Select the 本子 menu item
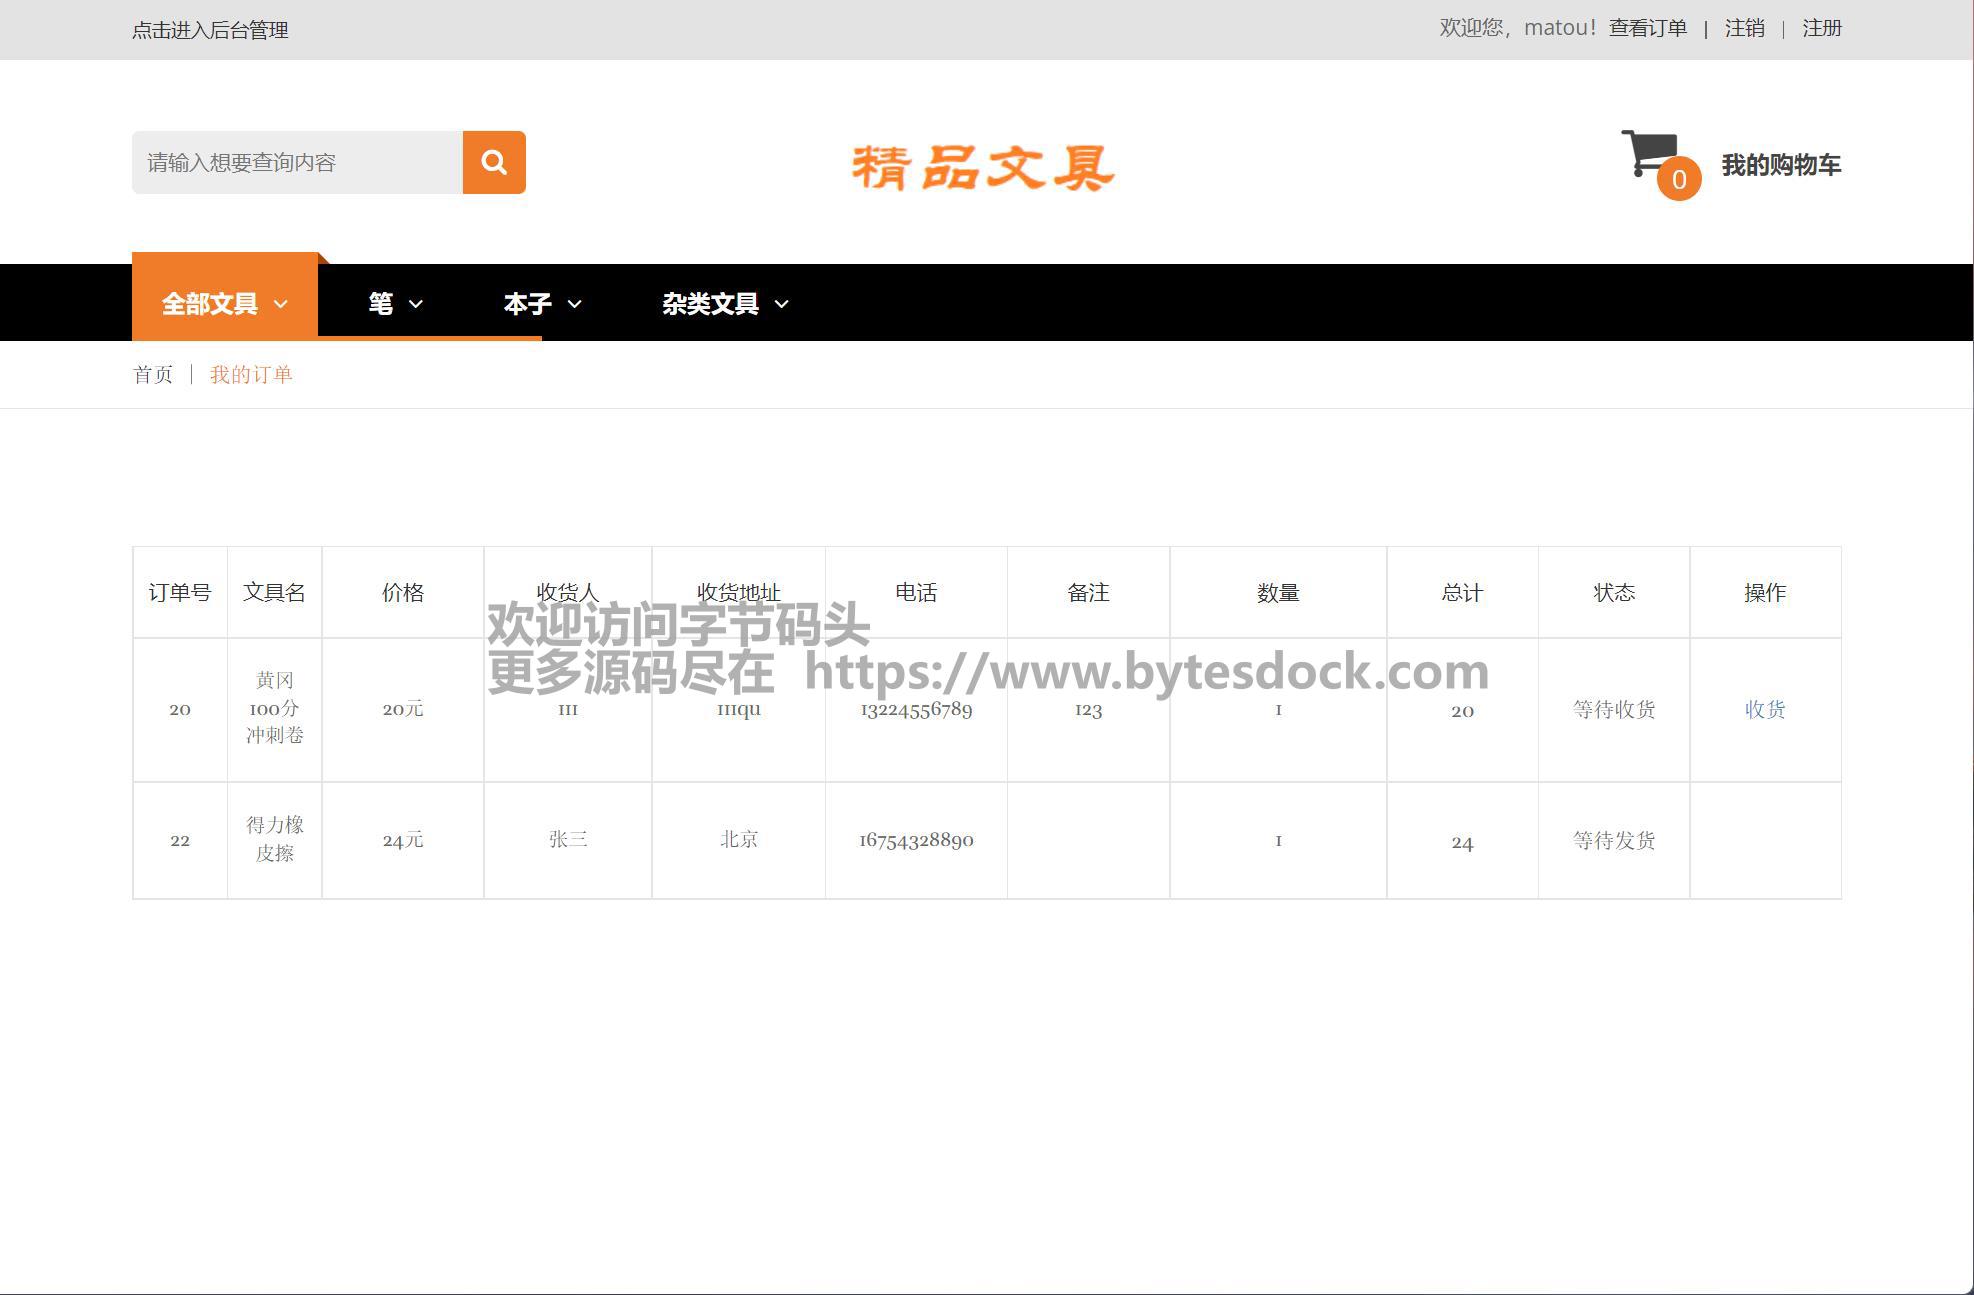1974x1295 pixels. 527,304
